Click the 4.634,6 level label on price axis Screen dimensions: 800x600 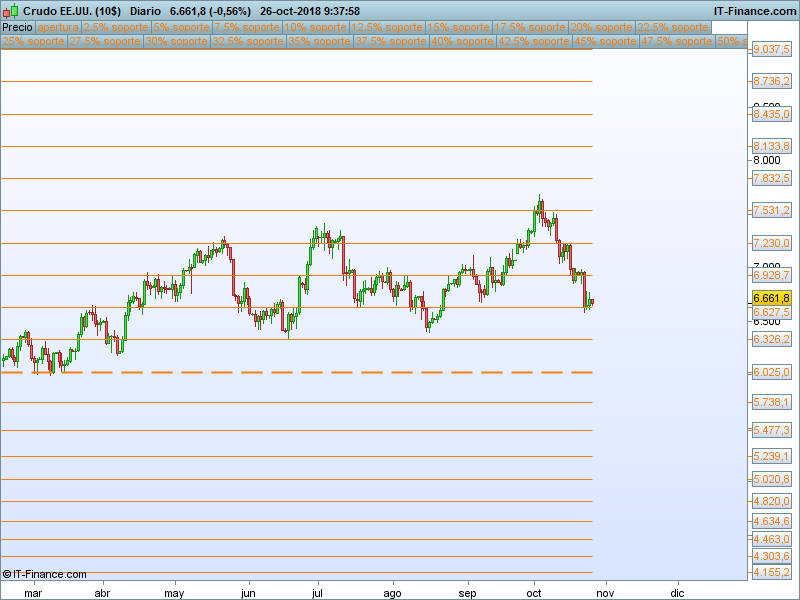[771, 521]
